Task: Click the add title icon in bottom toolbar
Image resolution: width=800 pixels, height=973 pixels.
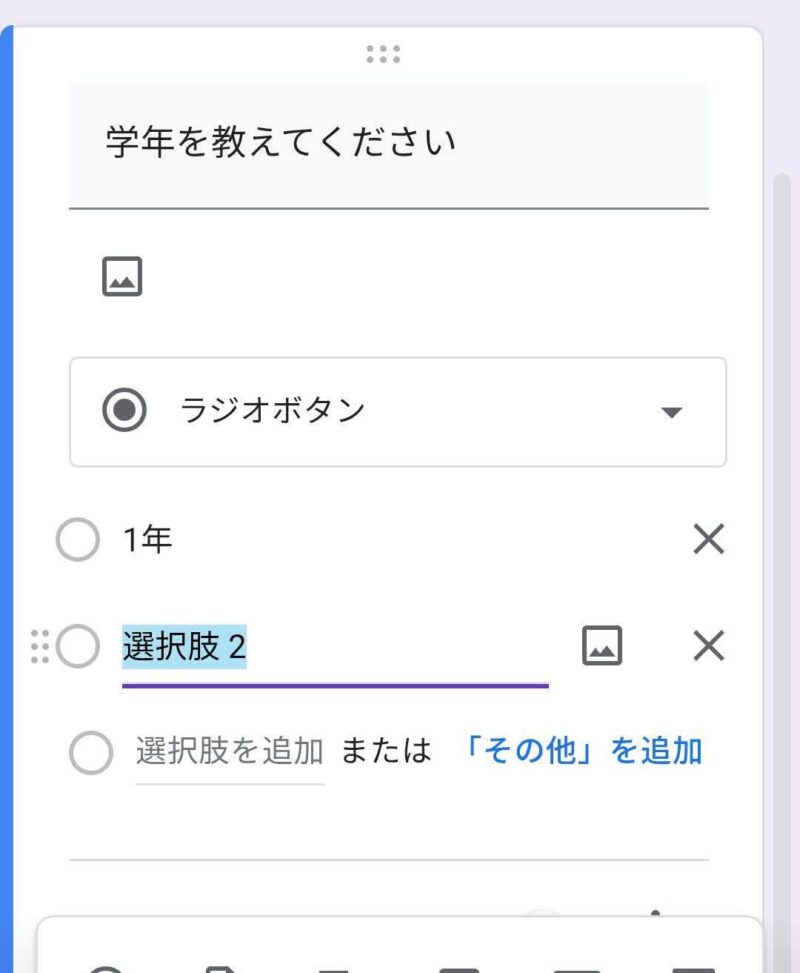Action: coord(333,969)
